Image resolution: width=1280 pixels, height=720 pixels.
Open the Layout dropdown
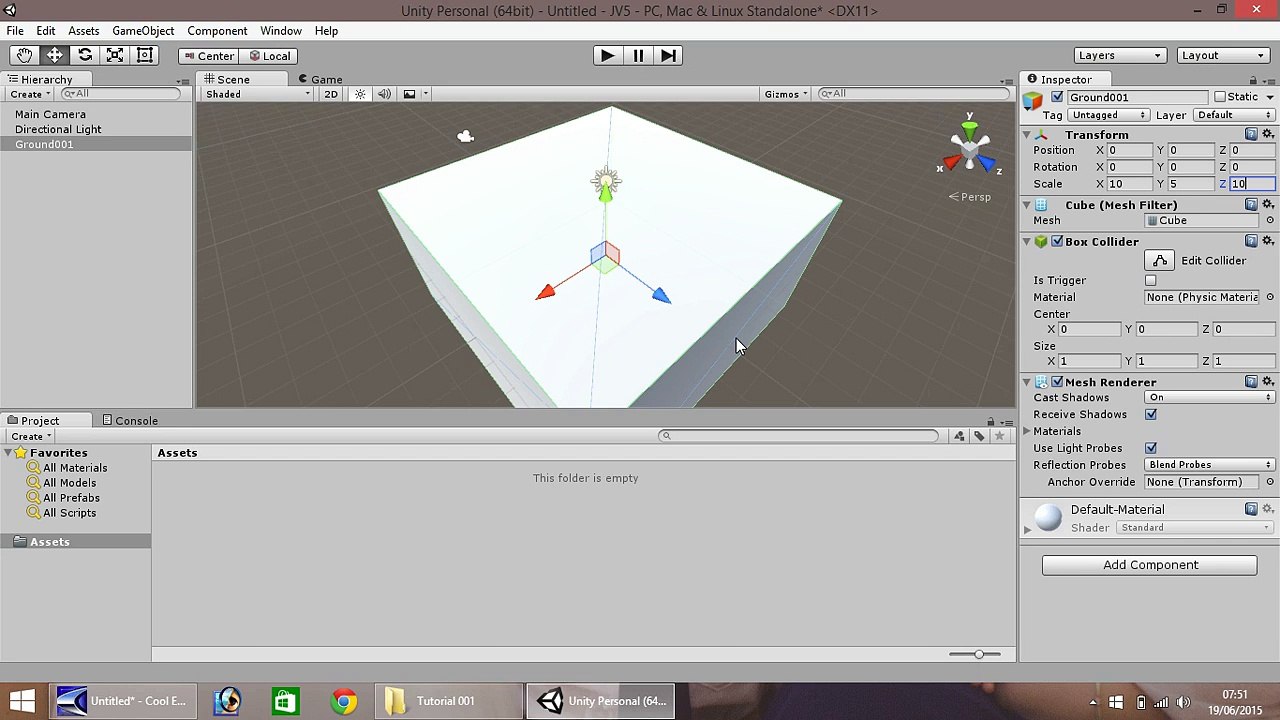(x=1222, y=56)
